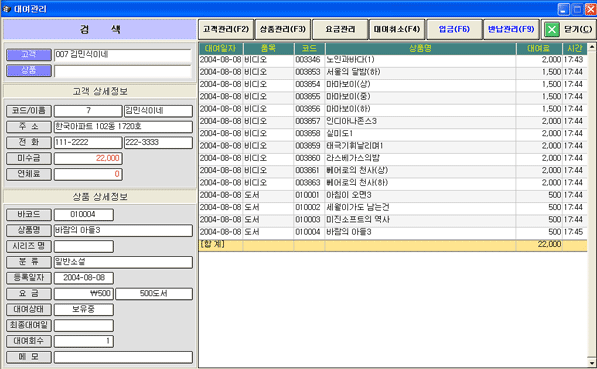Select row 노인과바다(1)
This screenshot has width=597, height=369.
point(392,60)
